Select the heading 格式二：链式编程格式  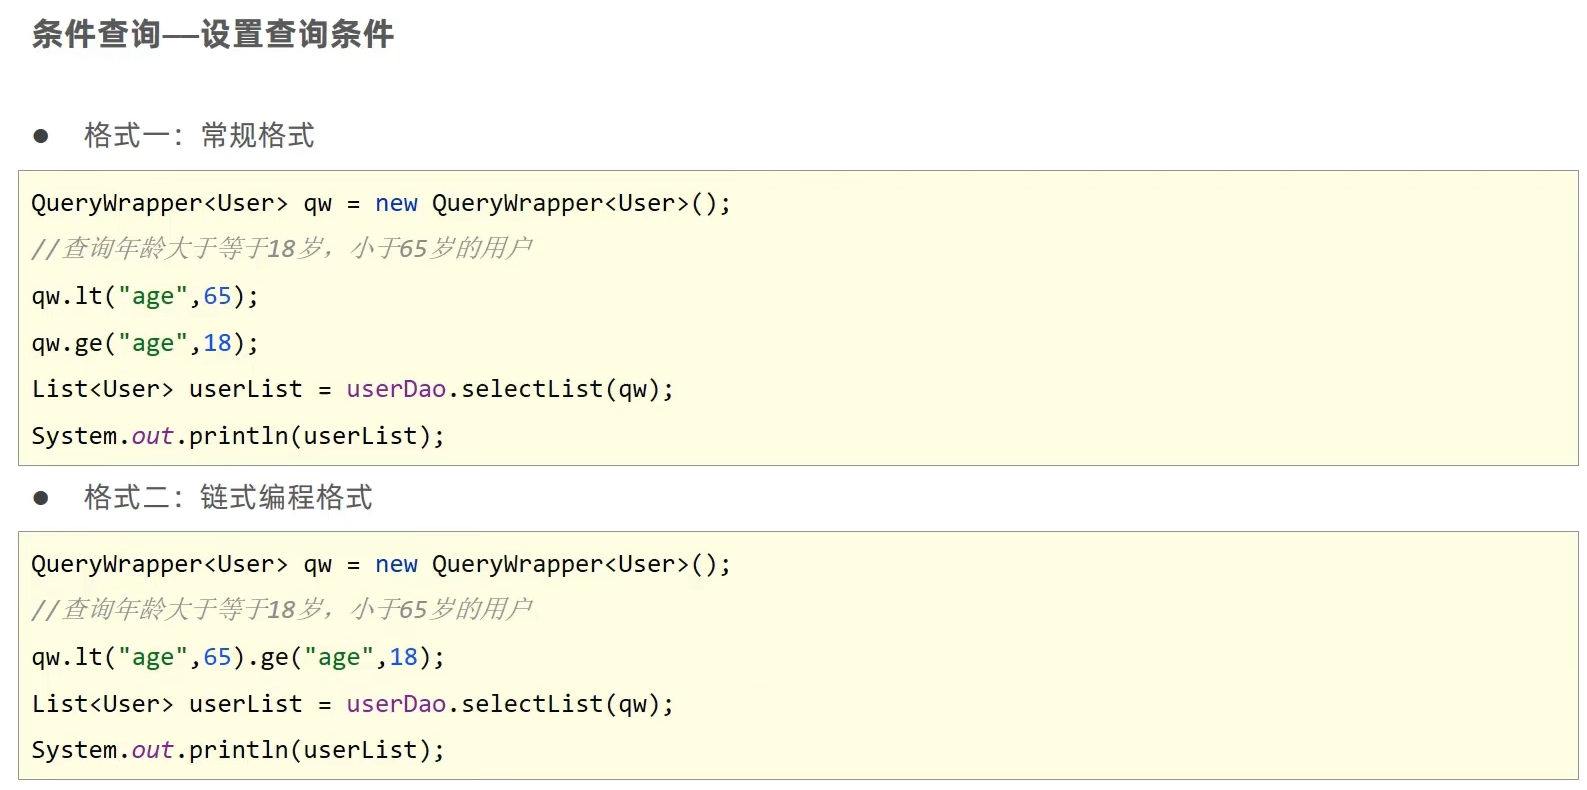click(228, 497)
